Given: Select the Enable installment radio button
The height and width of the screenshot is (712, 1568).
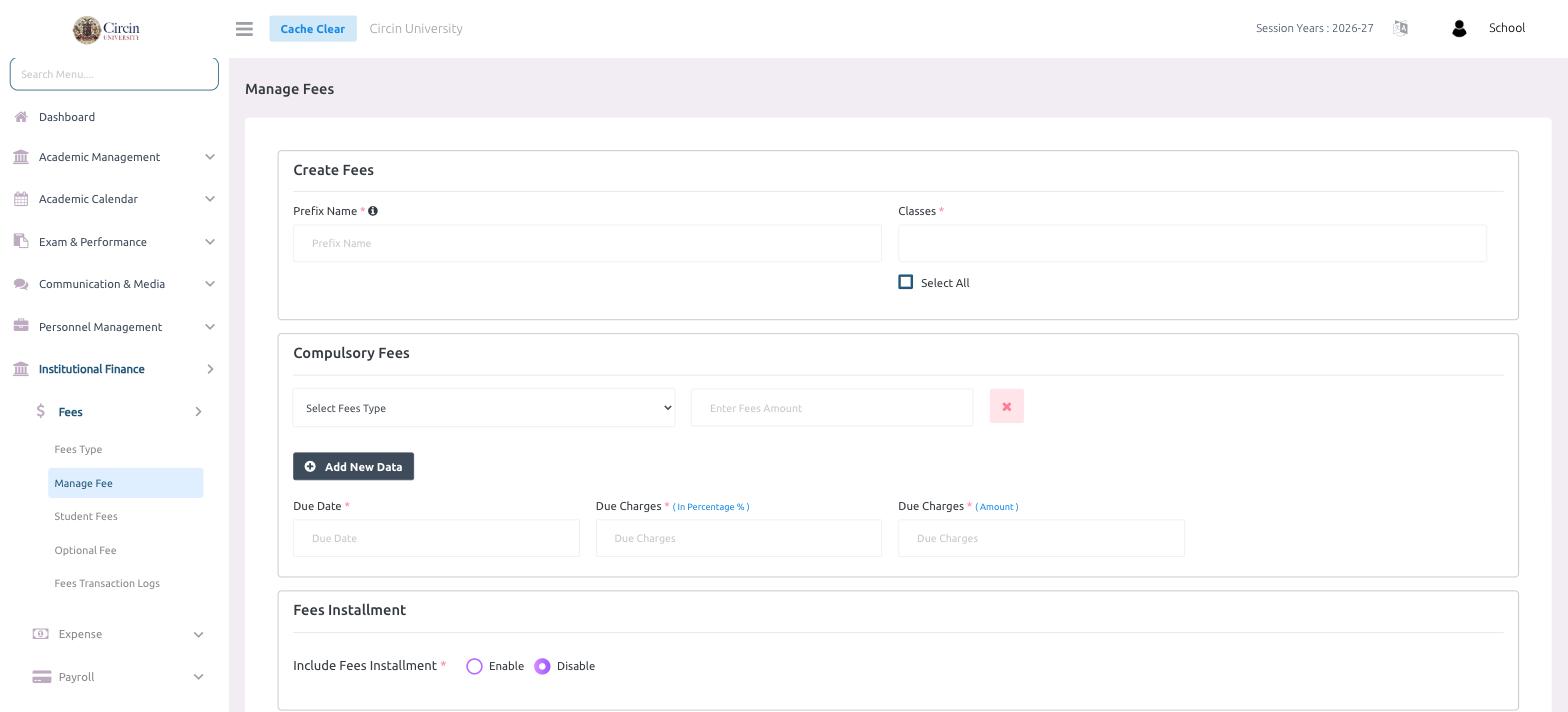Looking at the screenshot, I should pos(474,666).
